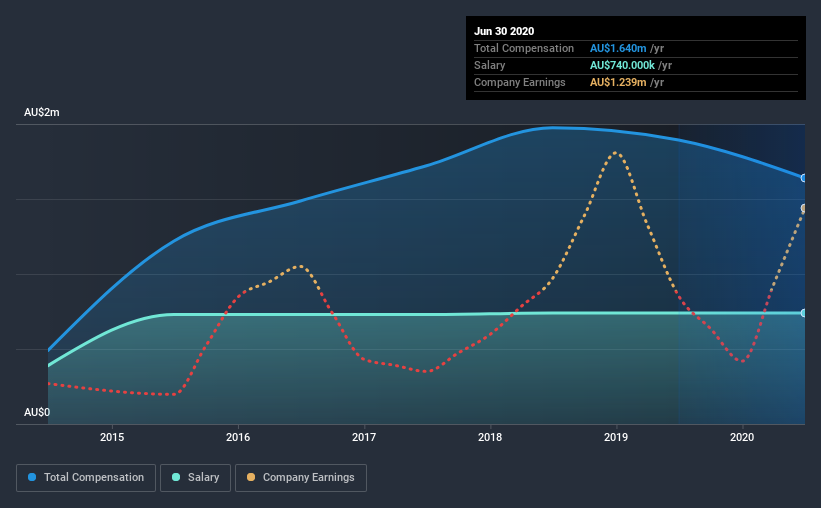Click the Company Earnings endpoint marker on chart

[804, 208]
